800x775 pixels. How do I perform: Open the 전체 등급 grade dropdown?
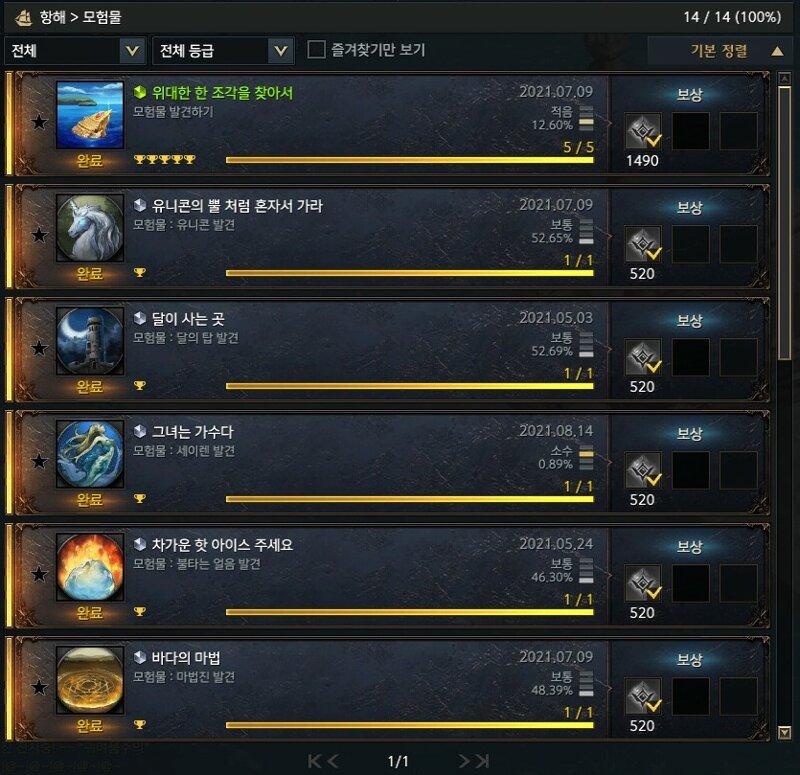coord(223,51)
